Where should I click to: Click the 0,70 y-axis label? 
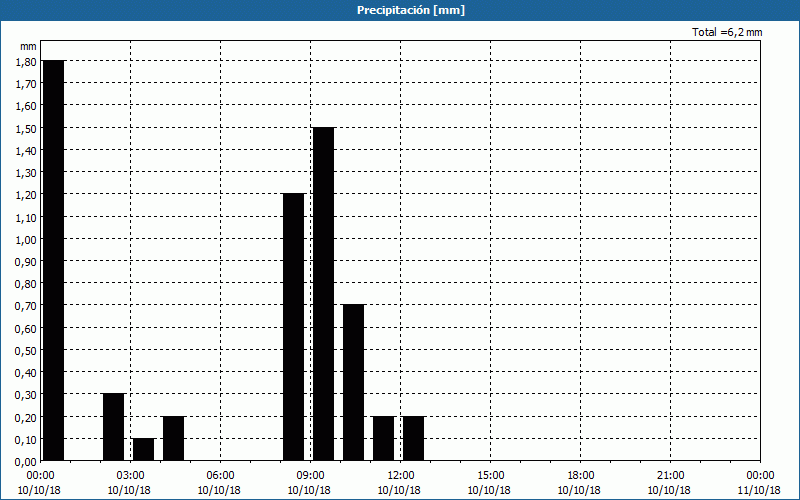coord(26,306)
